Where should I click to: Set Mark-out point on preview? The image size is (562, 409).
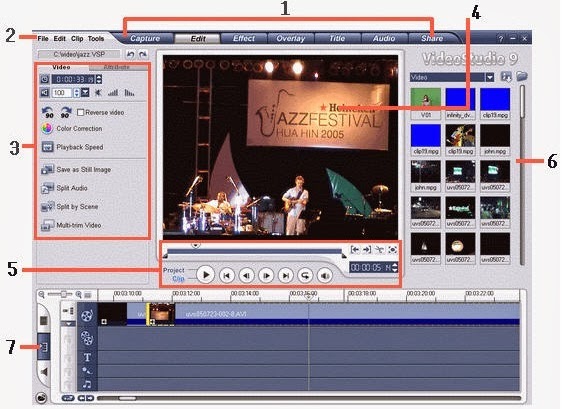(x=367, y=249)
